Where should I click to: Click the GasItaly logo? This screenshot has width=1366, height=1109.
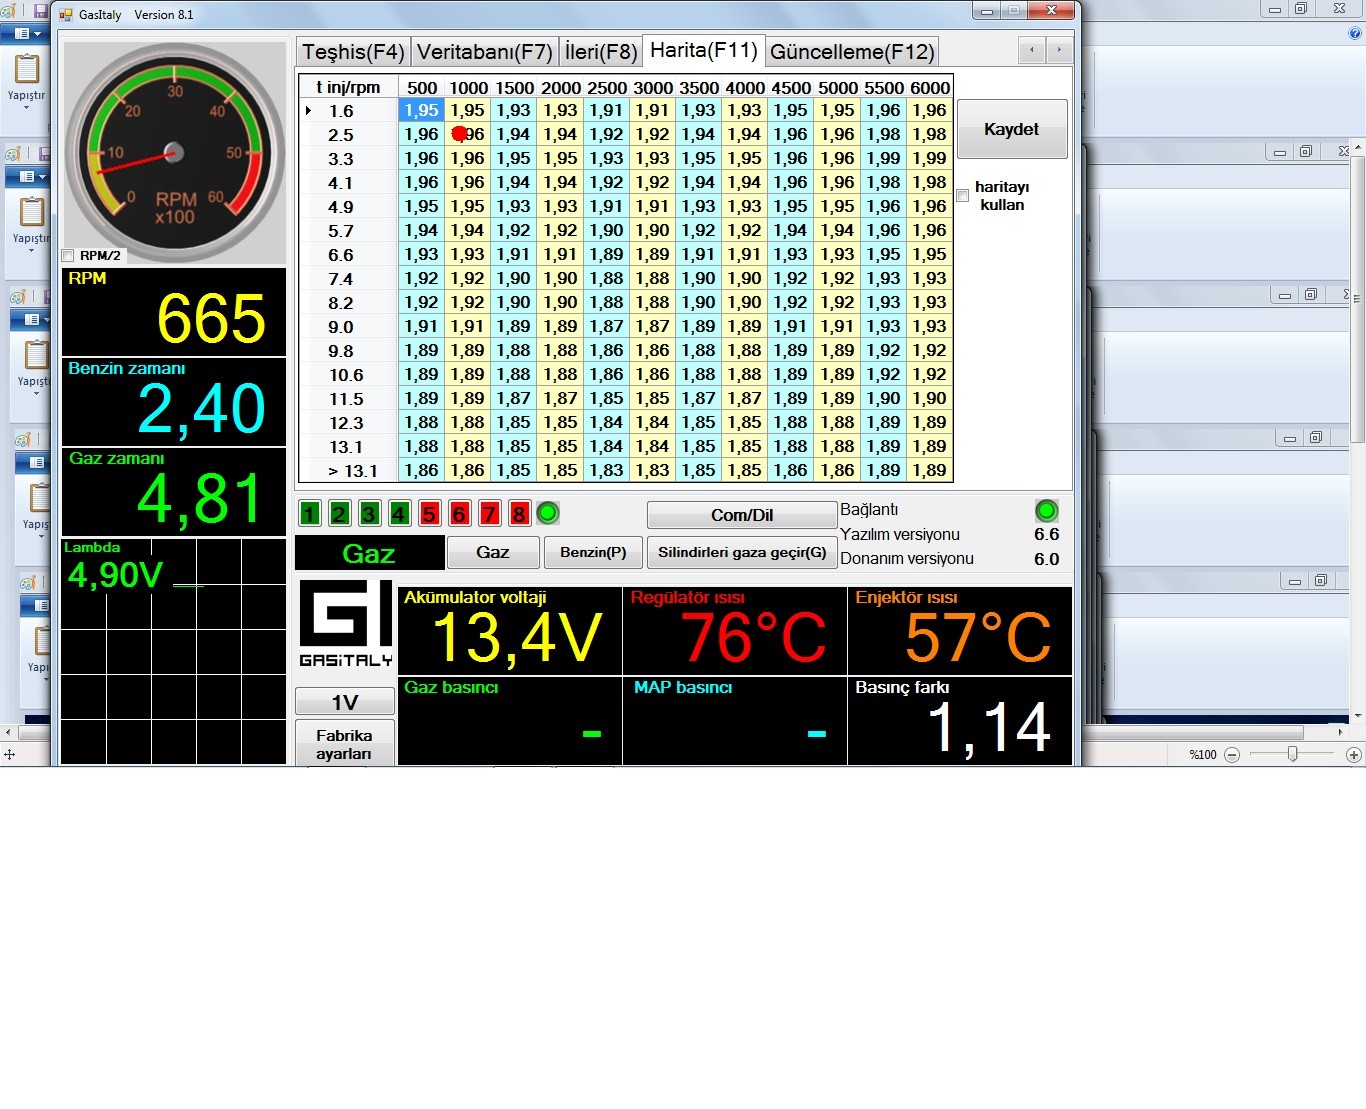pos(345,624)
